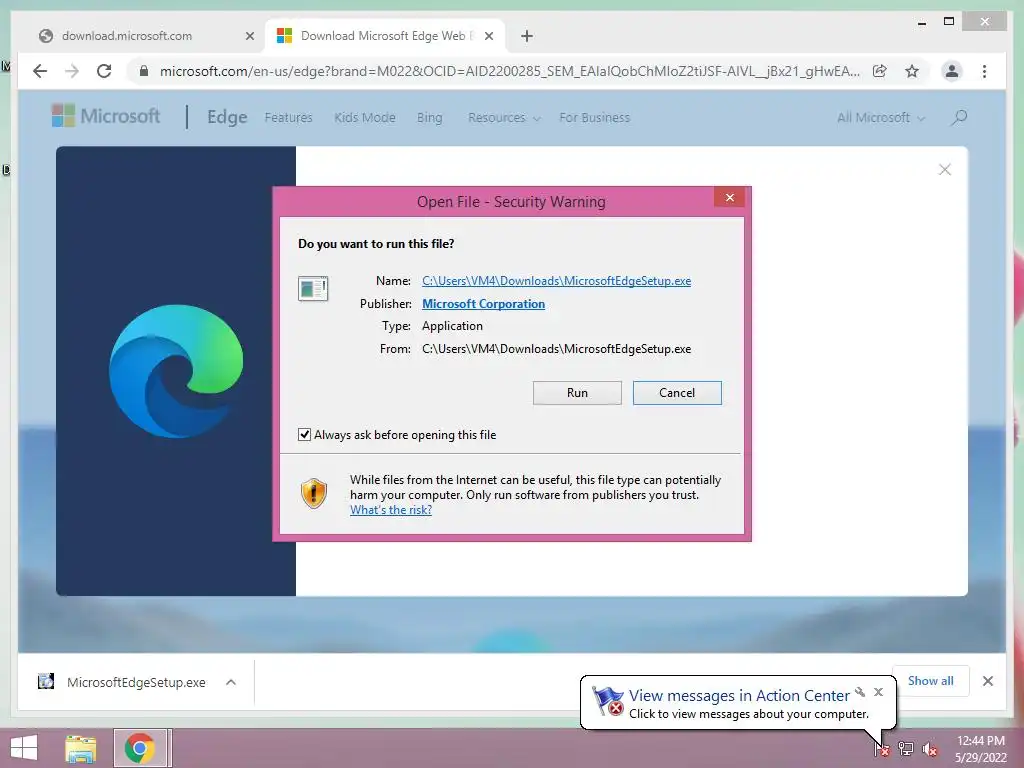The image size is (1024, 768).
Task: Click the Action Center notification wrench icon
Action: 860,692
